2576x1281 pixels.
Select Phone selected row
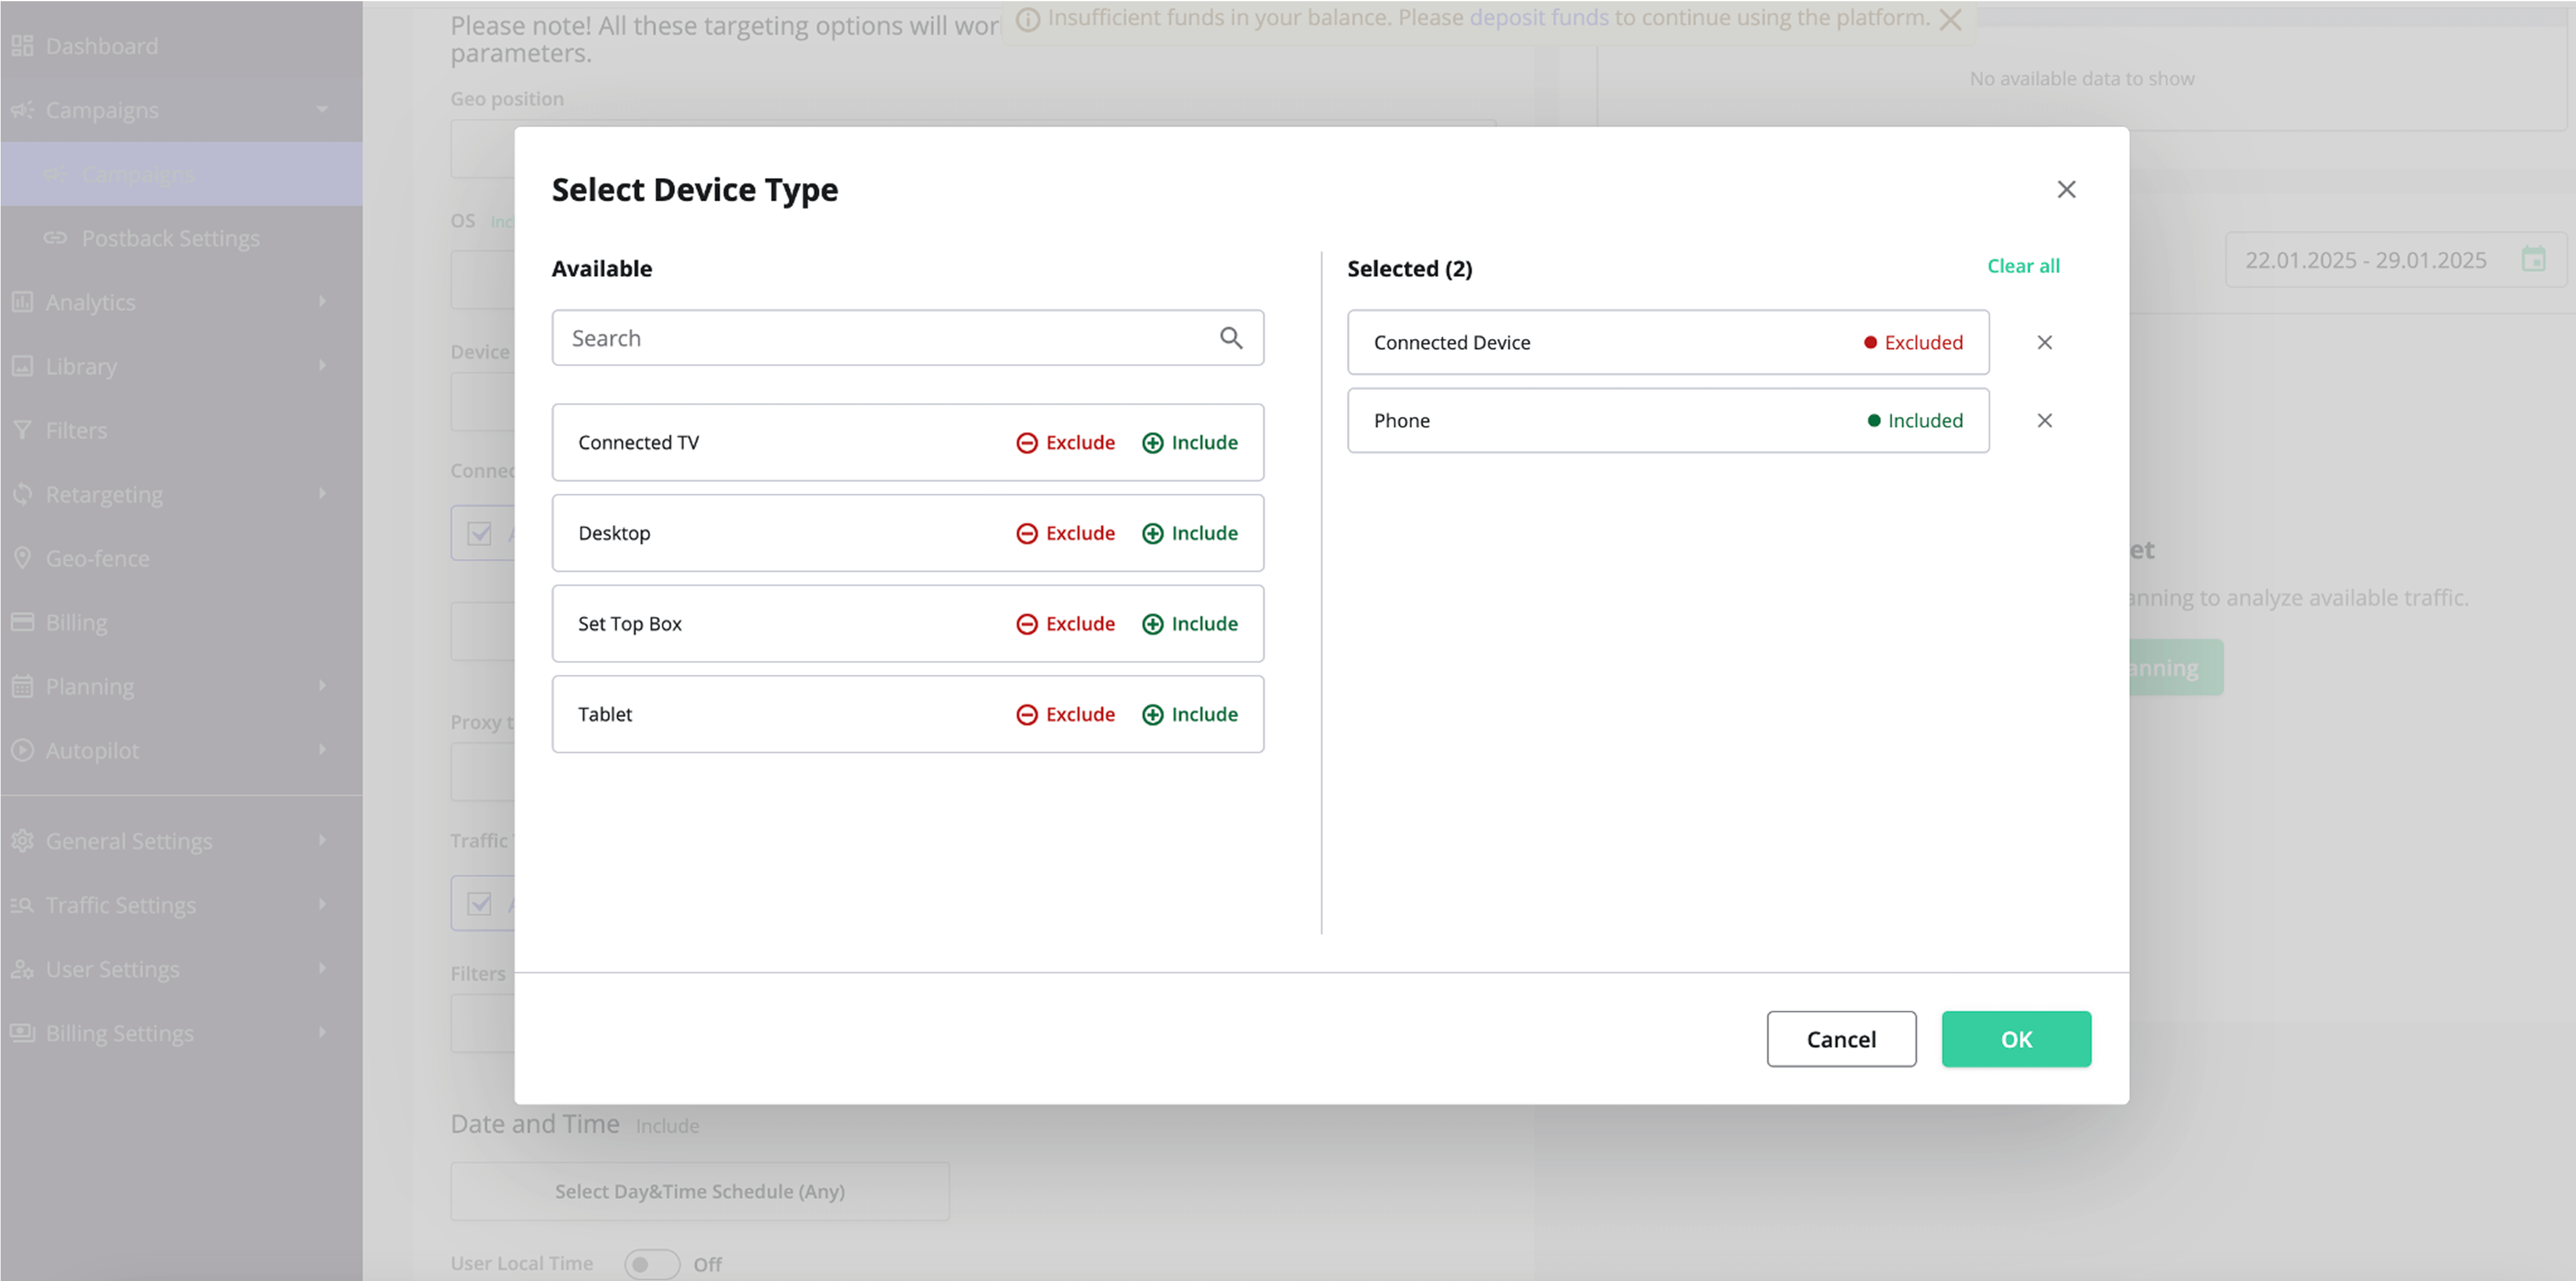tap(1668, 420)
